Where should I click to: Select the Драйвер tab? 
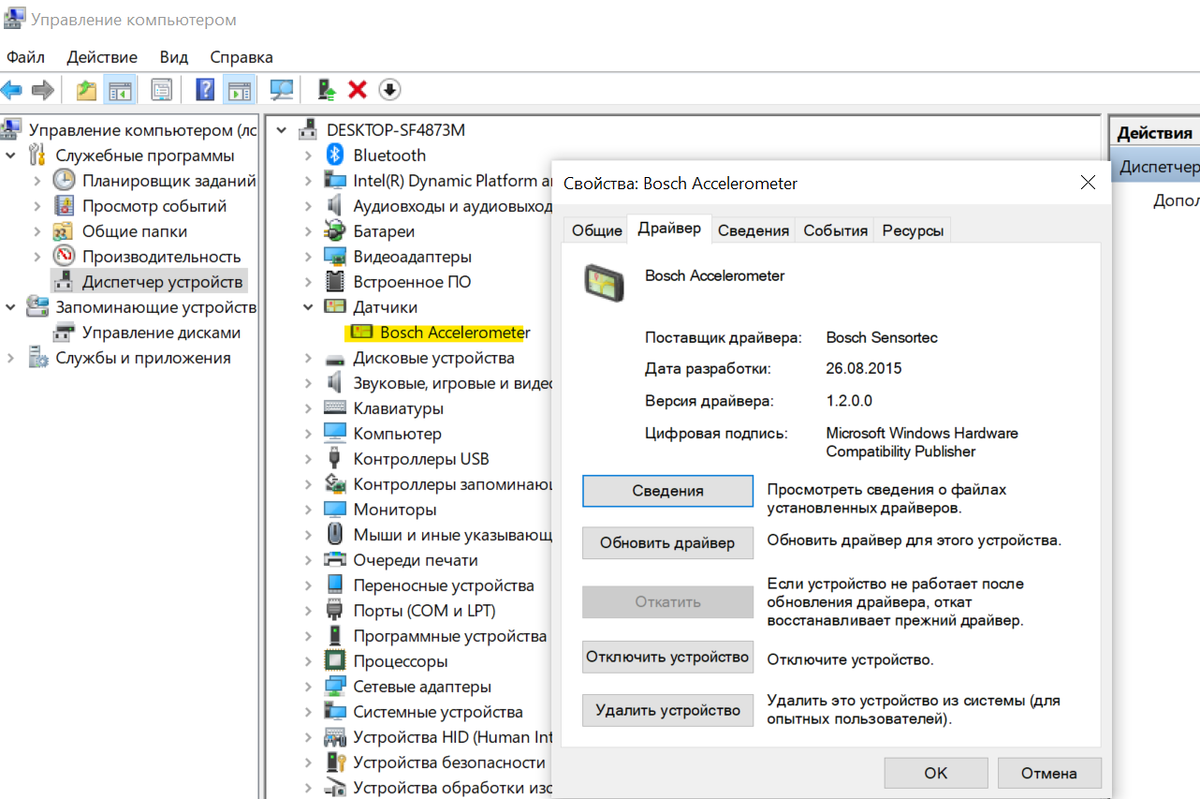point(669,228)
